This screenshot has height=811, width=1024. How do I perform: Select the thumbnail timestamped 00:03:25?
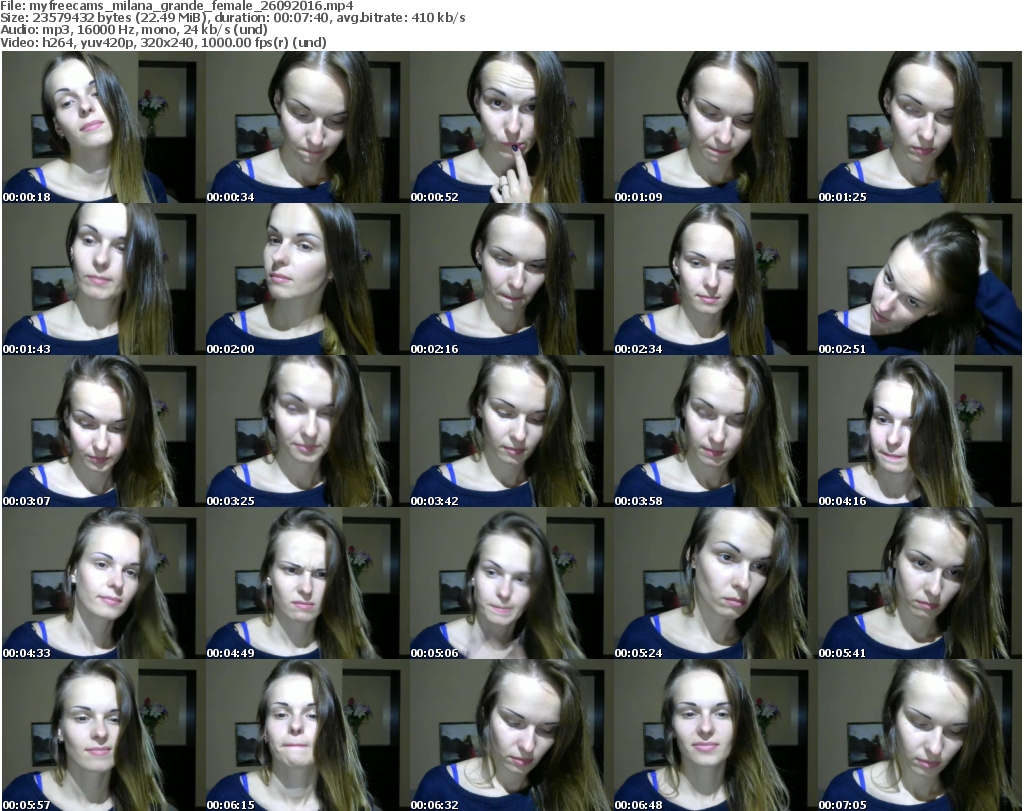[x=308, y=431]
